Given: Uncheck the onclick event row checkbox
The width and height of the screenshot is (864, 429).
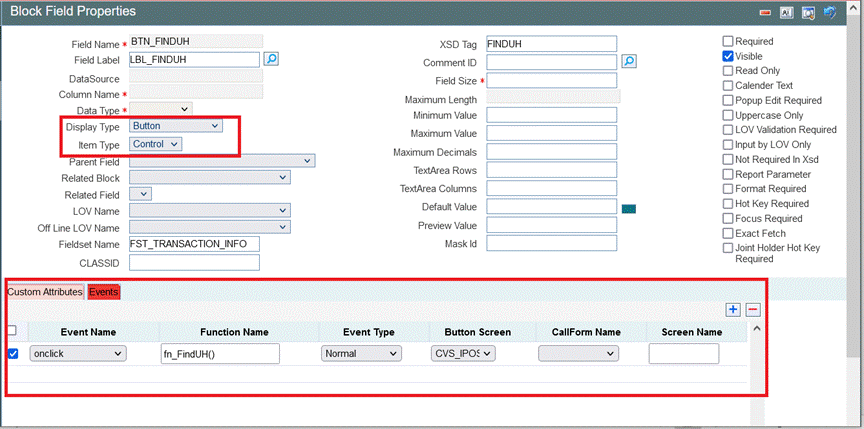Looking at the screenshot, I should tap(13, 354).
